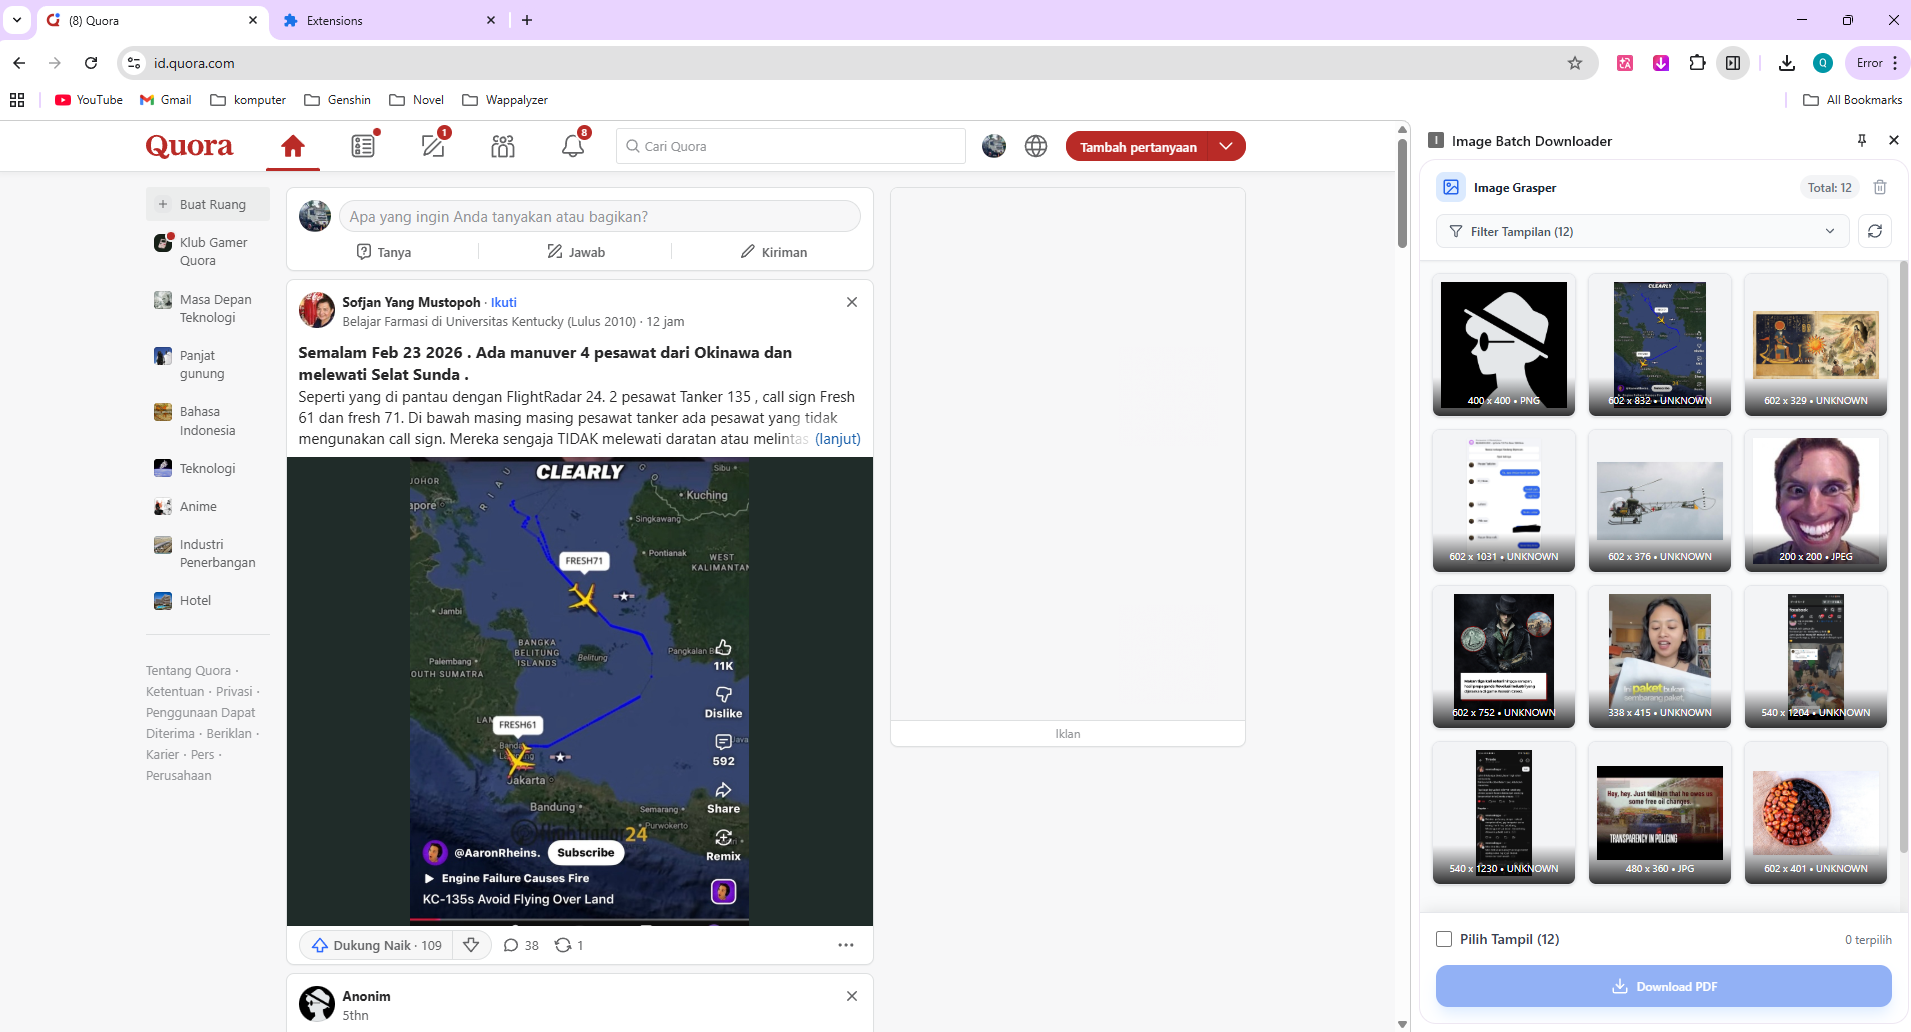Open the Spaces icon in Quora navbar
This screenshot has height=1032, width=1911.
(x=502, y=146)
